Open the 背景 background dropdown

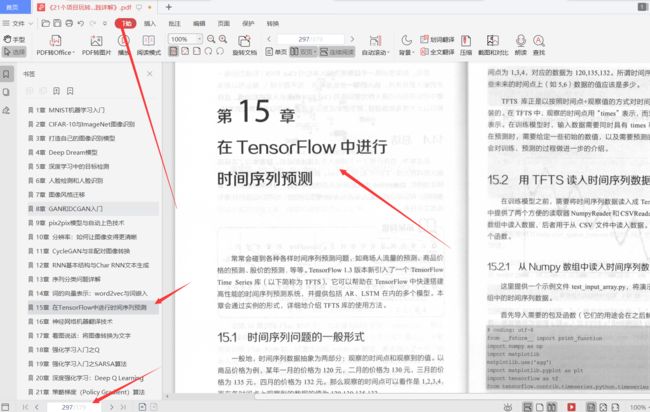tap(407, 46)
